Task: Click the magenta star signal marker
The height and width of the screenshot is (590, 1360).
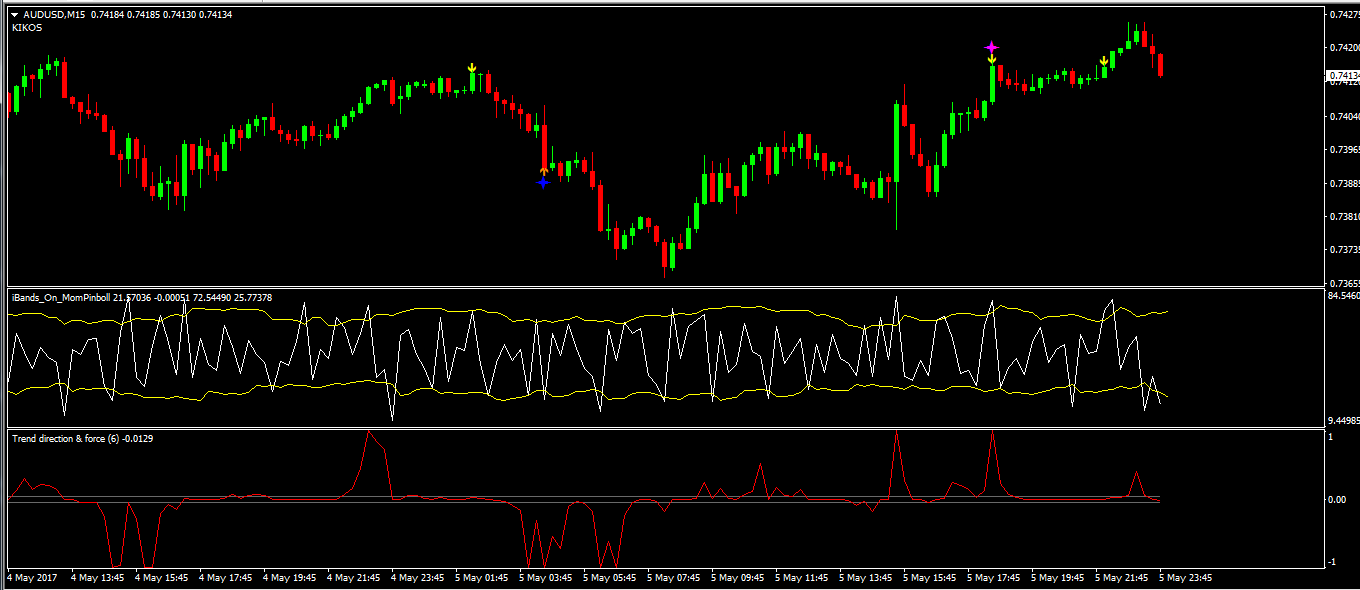Action: 991,47
